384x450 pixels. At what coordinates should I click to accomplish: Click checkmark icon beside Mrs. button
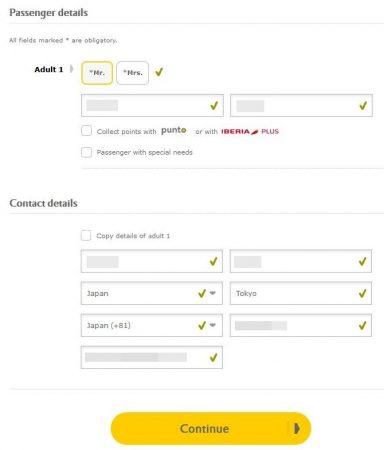click(159, 72)
